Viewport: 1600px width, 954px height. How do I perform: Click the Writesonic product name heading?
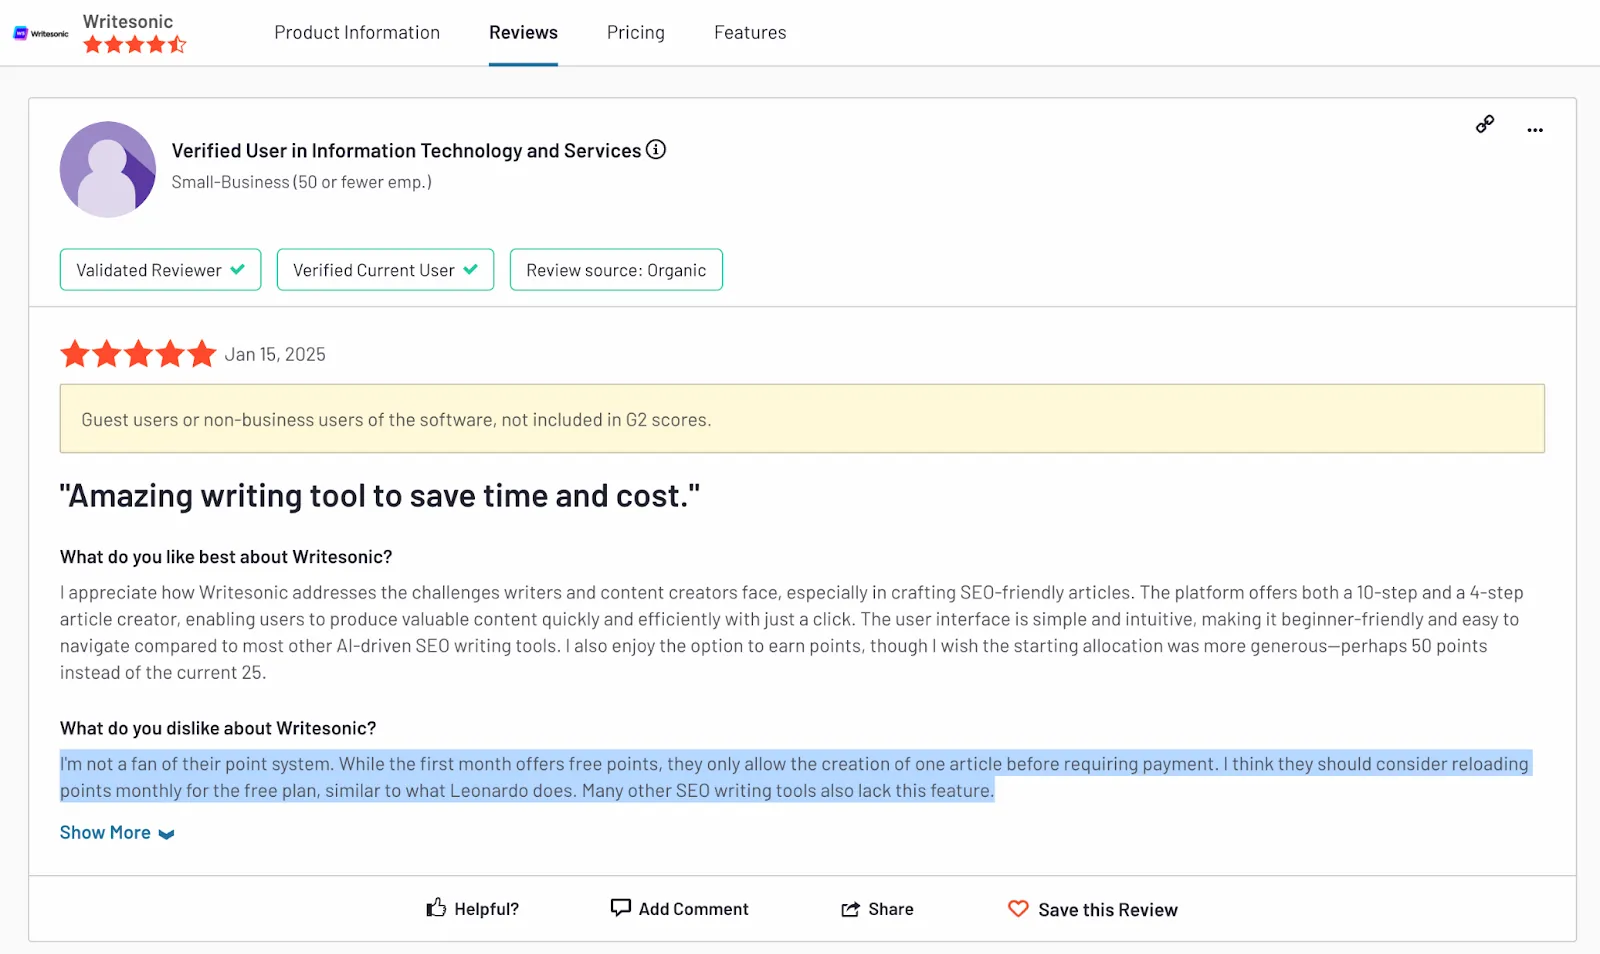coord(128,21)
